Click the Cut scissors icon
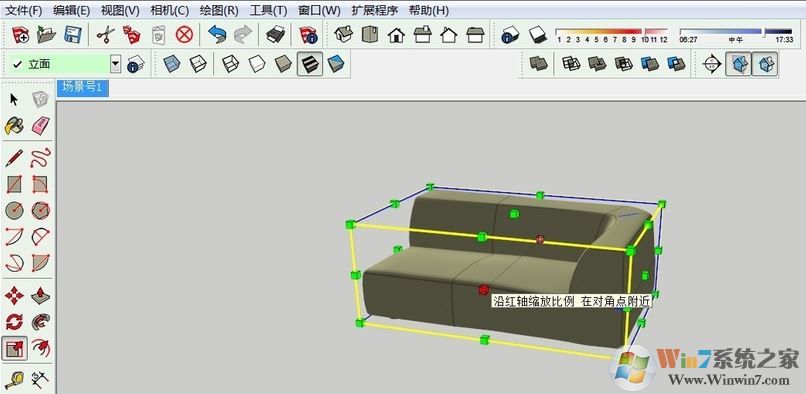 pos(105,35)
